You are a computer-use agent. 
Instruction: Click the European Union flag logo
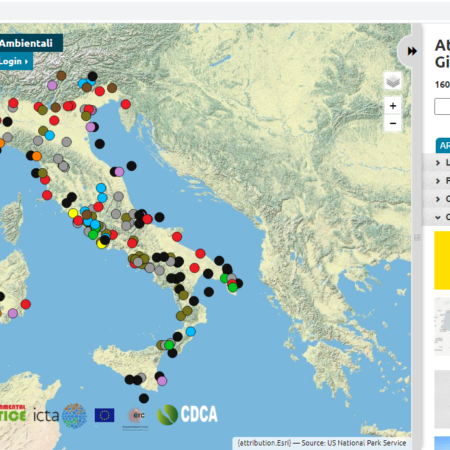click(x=104, y=415)
